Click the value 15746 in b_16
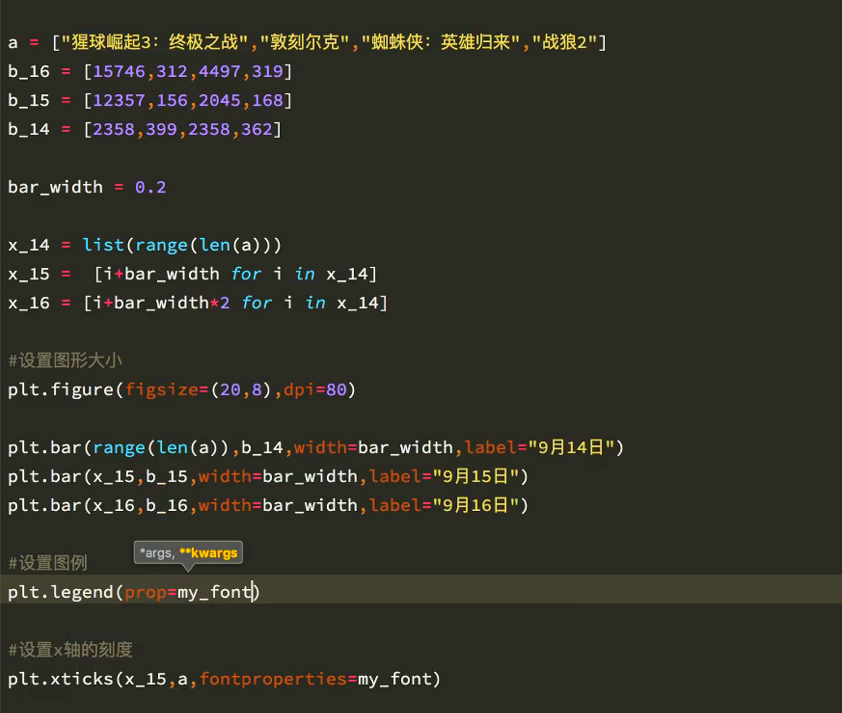The width and height of the screenshot is (842, 713). coord(119,71)
